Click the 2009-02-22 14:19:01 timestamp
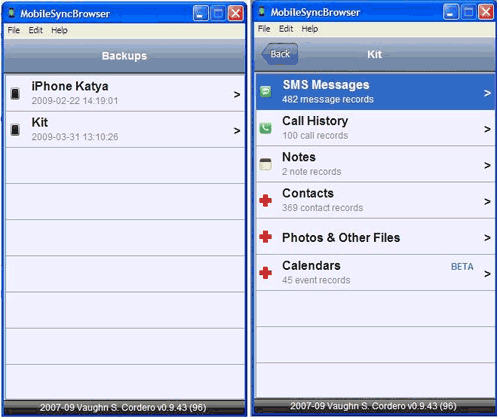Viewport: 500px width, 419px height. click(x=75, y=101)
